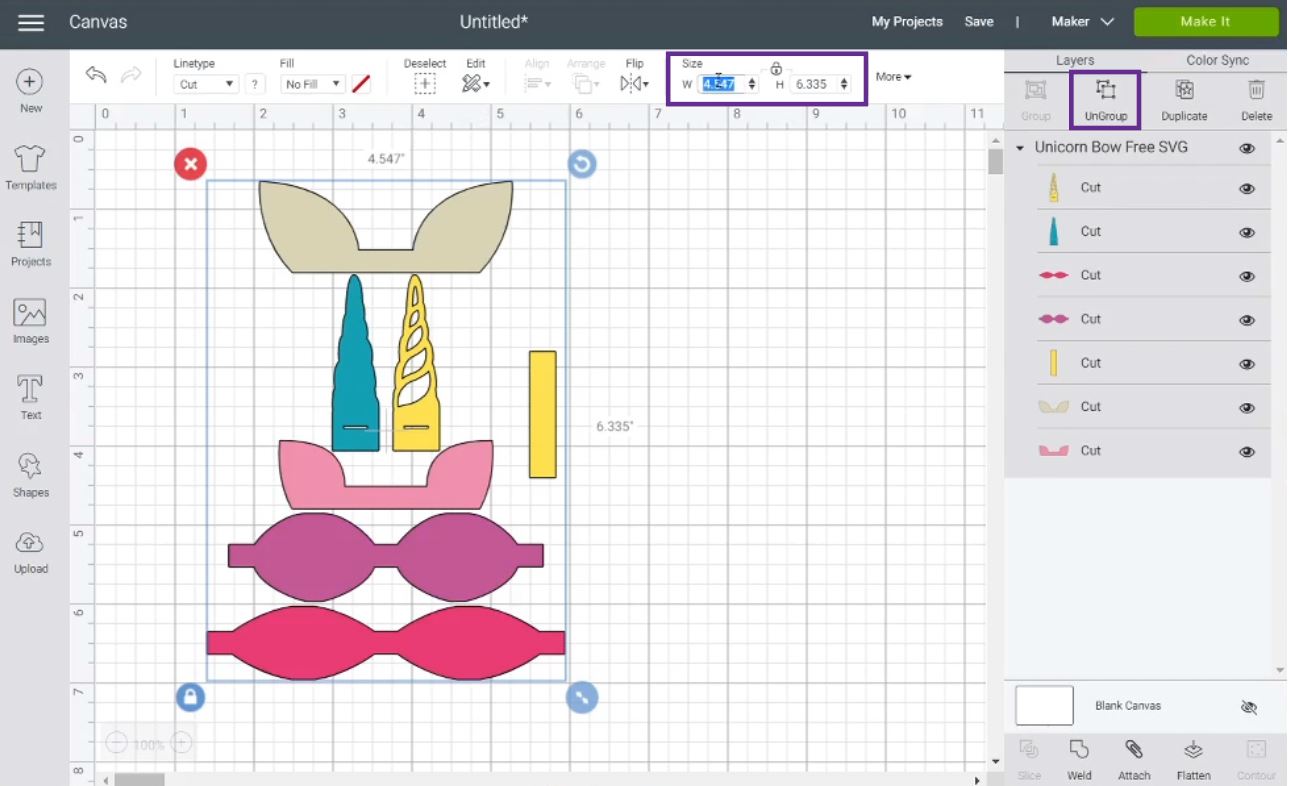Switch to the Color Sync tab

coord(1217,60)
